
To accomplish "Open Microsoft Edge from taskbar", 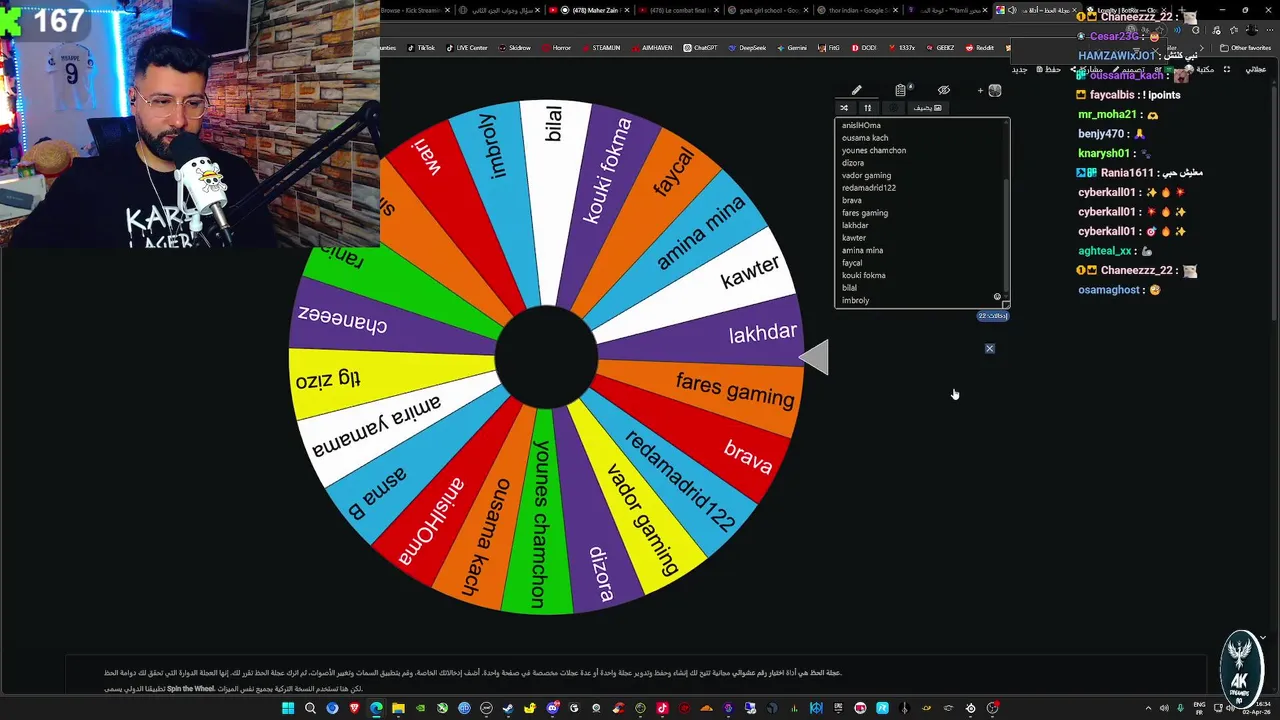I will click(376, 708).
